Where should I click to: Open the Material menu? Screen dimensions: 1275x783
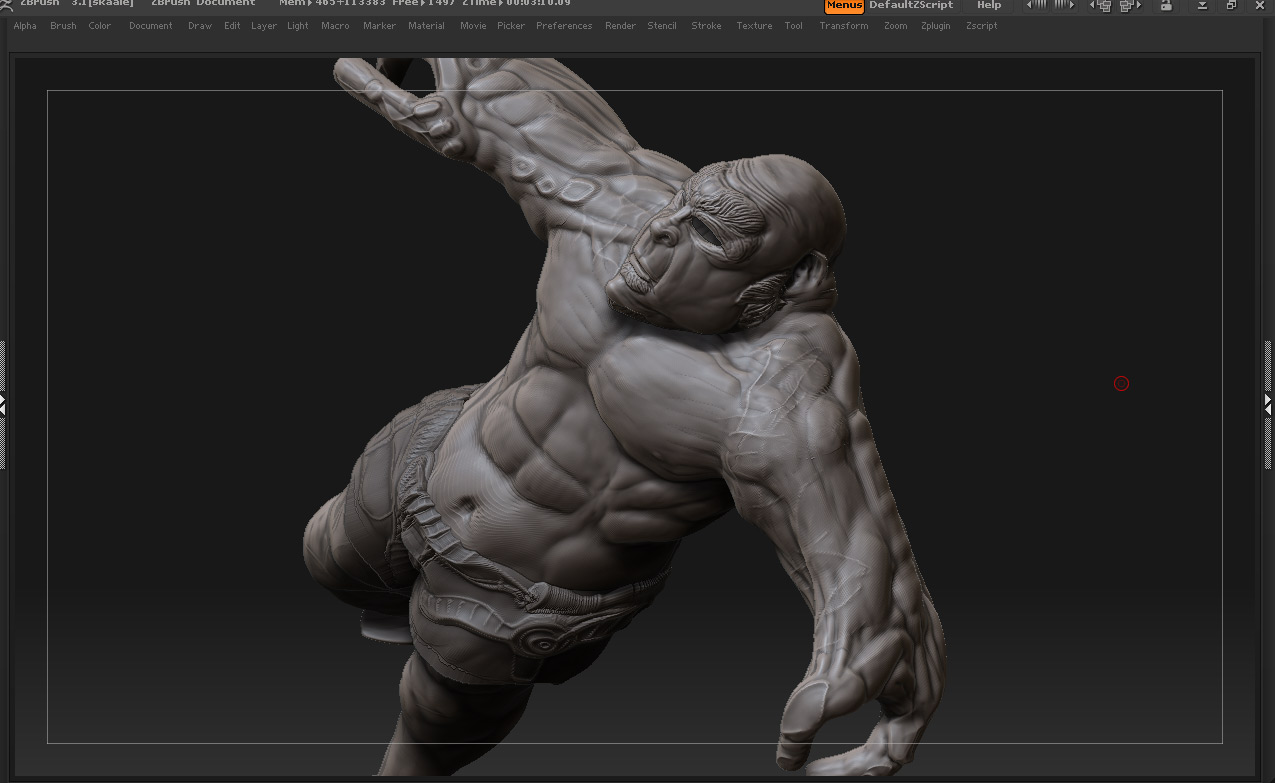426,26
